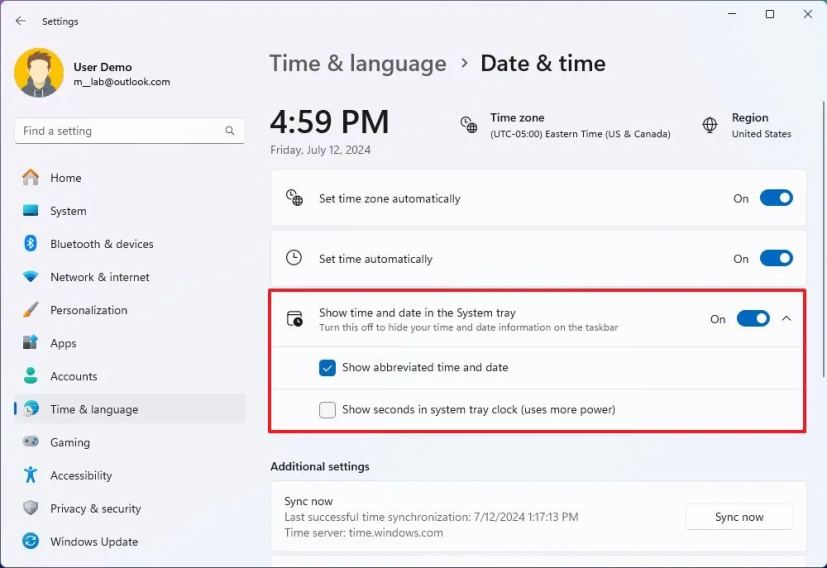Minimize the Settings window

tap(732, 14)
